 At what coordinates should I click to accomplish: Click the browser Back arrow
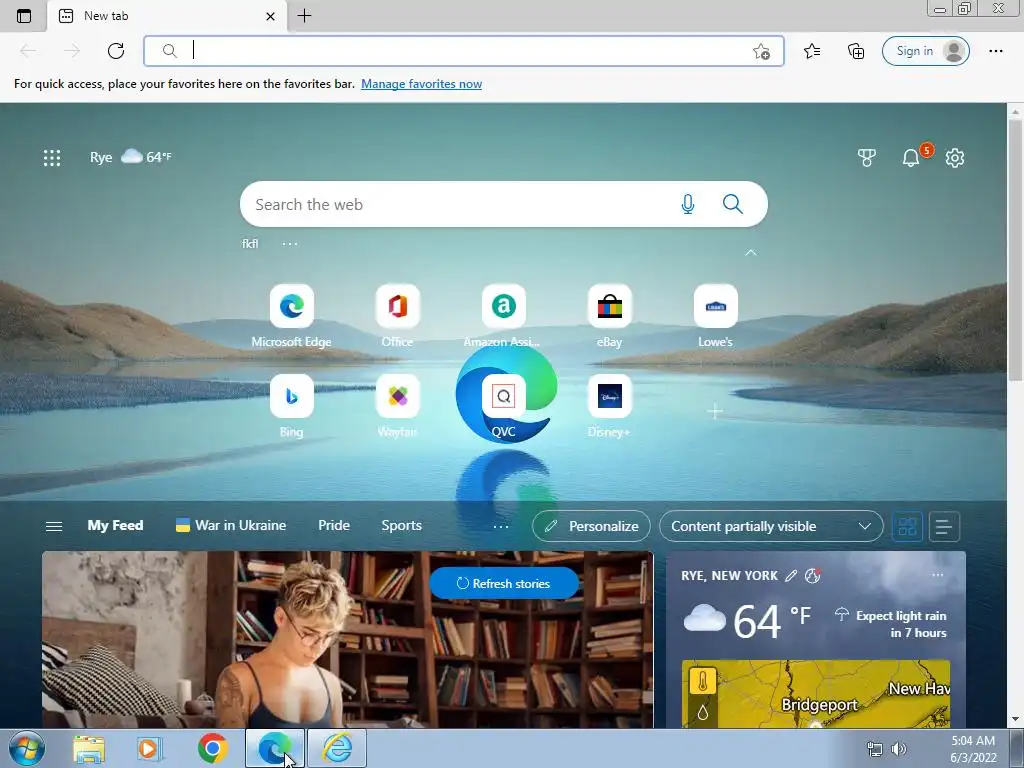28,51
